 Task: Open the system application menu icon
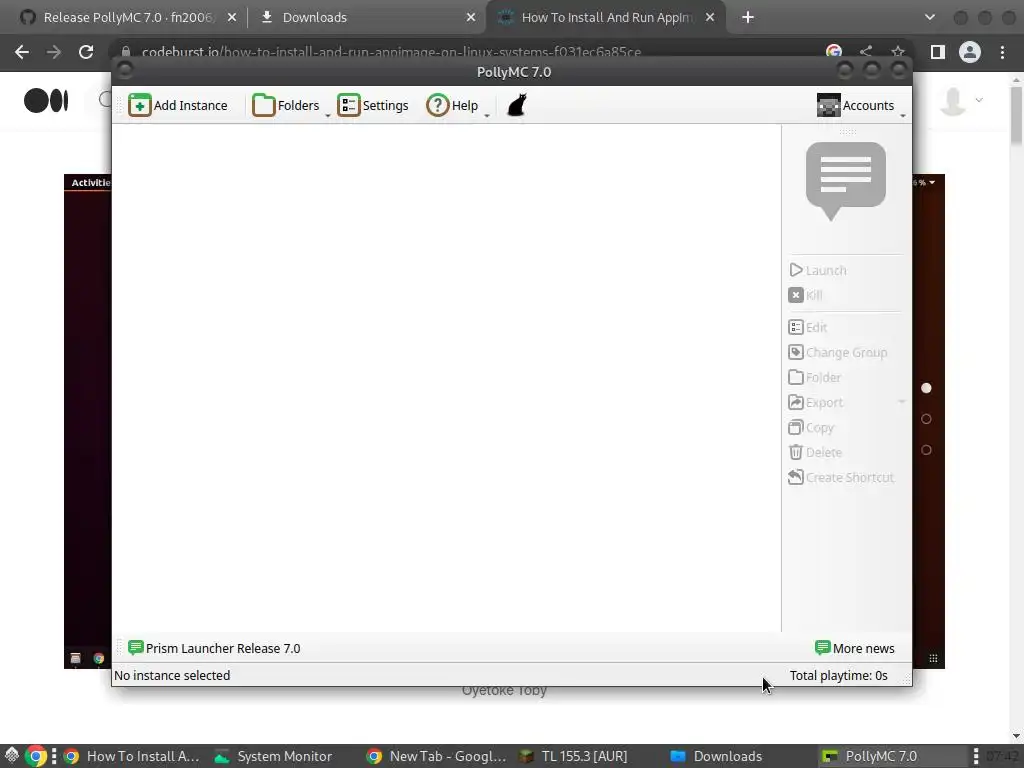[11, 756]
